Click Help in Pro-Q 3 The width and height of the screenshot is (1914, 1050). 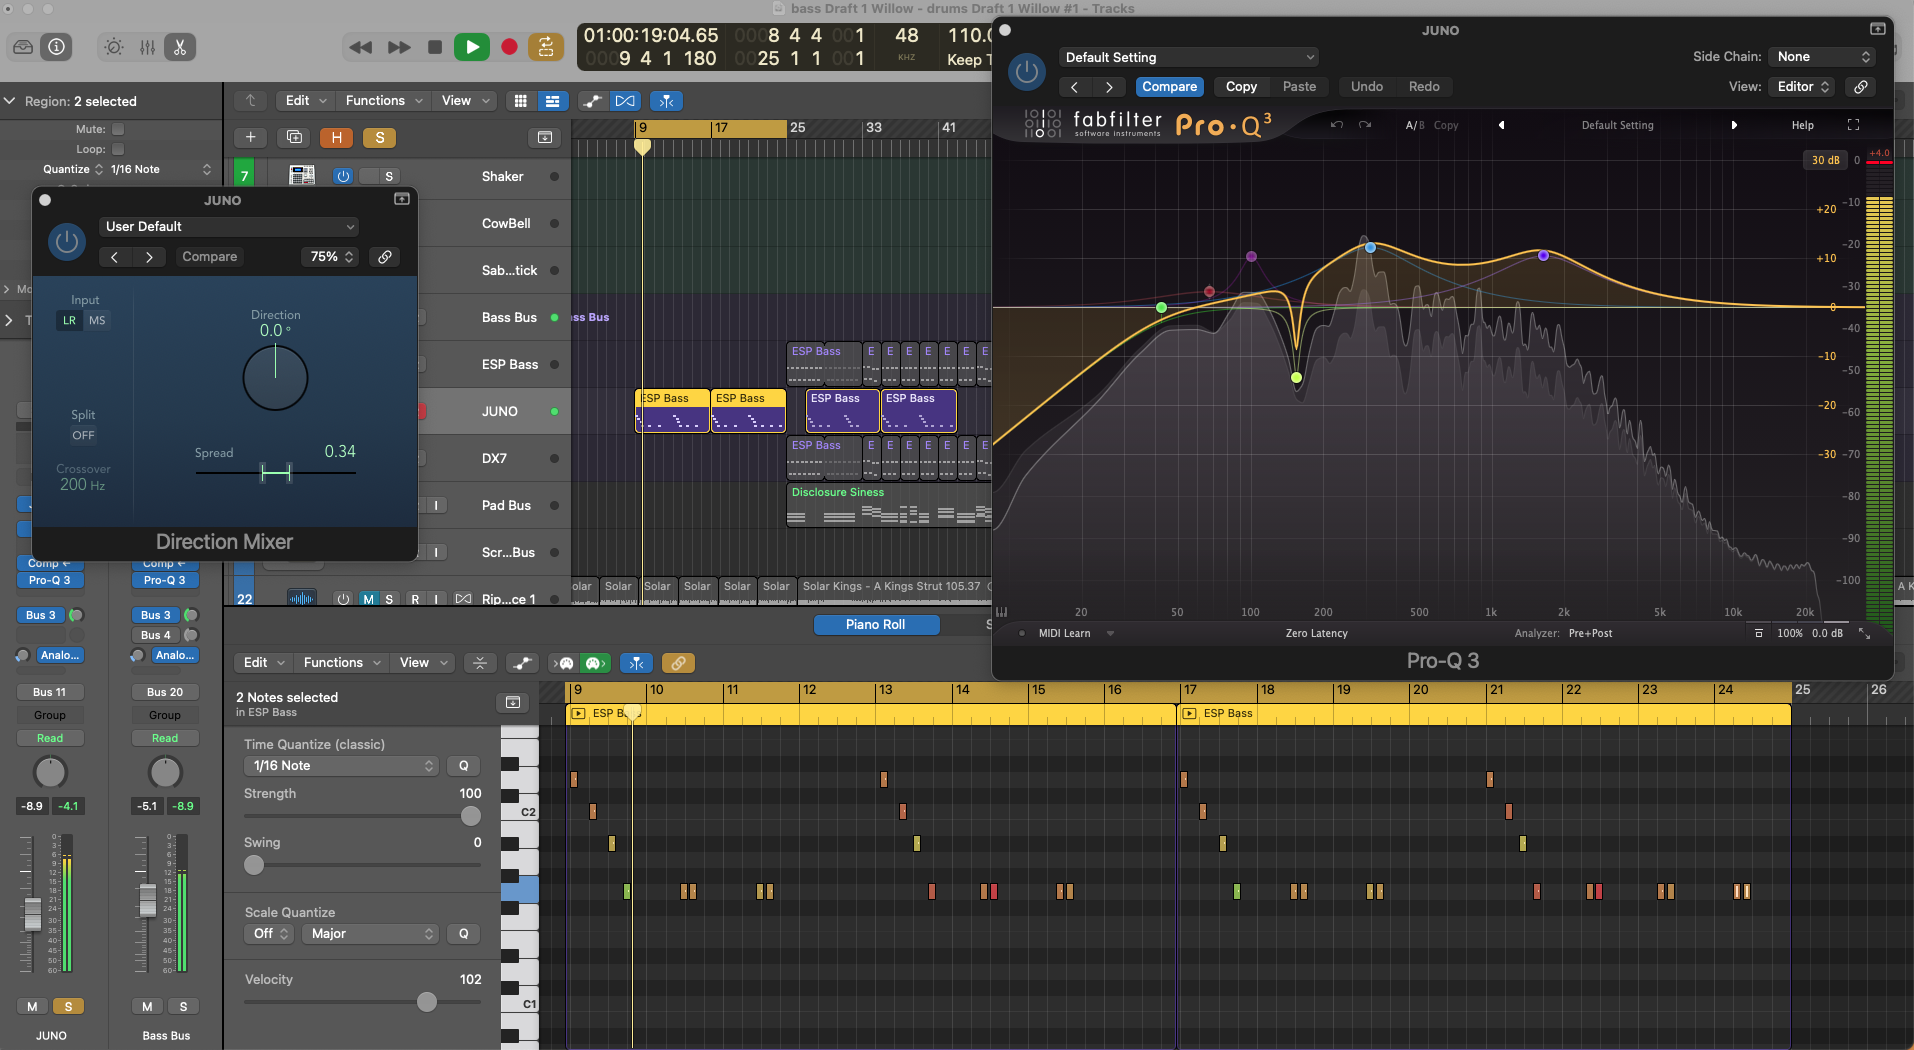[1802, 125]
